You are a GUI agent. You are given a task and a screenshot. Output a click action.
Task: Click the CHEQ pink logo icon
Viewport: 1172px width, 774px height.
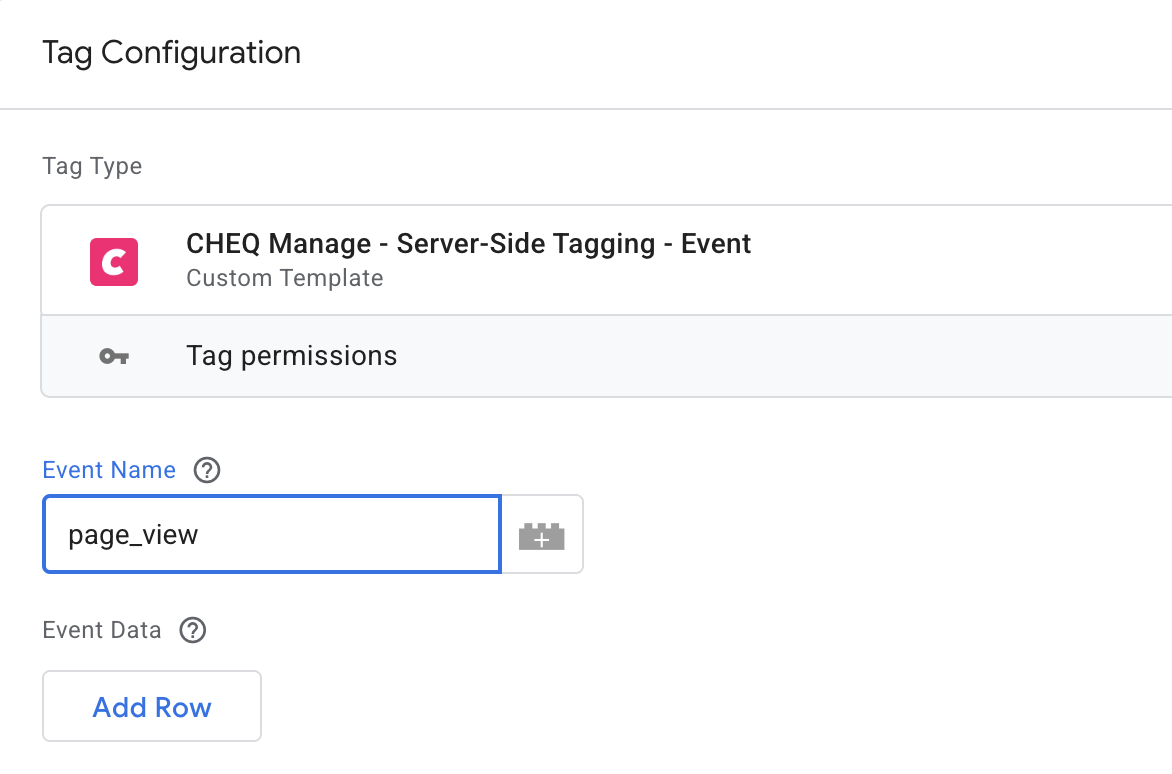114,262
